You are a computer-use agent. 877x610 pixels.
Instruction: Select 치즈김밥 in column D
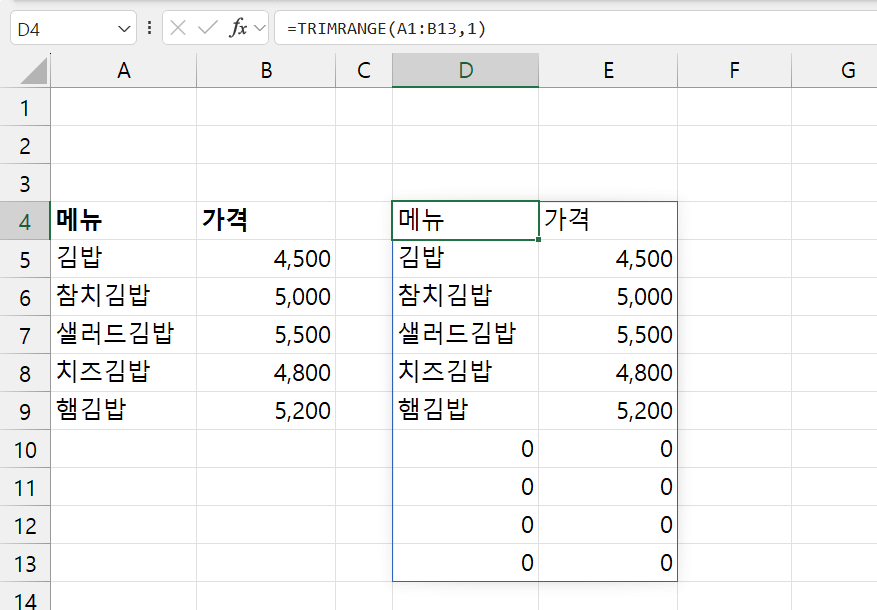click(465, 373)
